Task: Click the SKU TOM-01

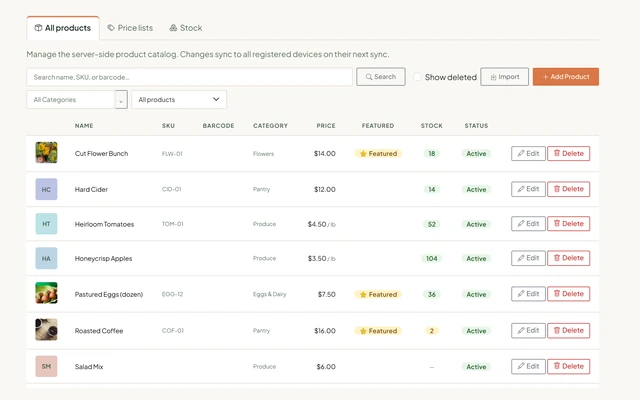Action: point(173,224)
